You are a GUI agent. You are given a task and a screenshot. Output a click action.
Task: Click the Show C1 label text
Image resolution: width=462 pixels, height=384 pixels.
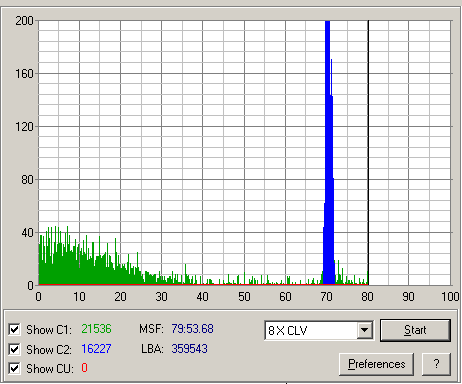coord(49,330)
